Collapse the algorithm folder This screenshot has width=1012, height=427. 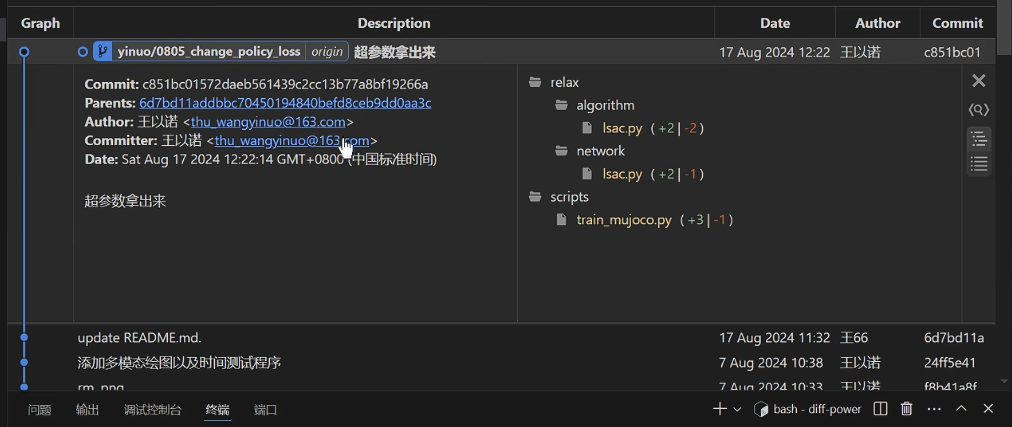pyautogui.click(x=604, y=105)
